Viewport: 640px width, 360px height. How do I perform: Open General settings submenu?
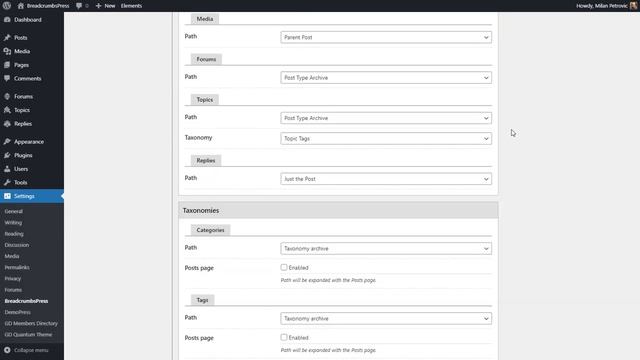point(13,211)
